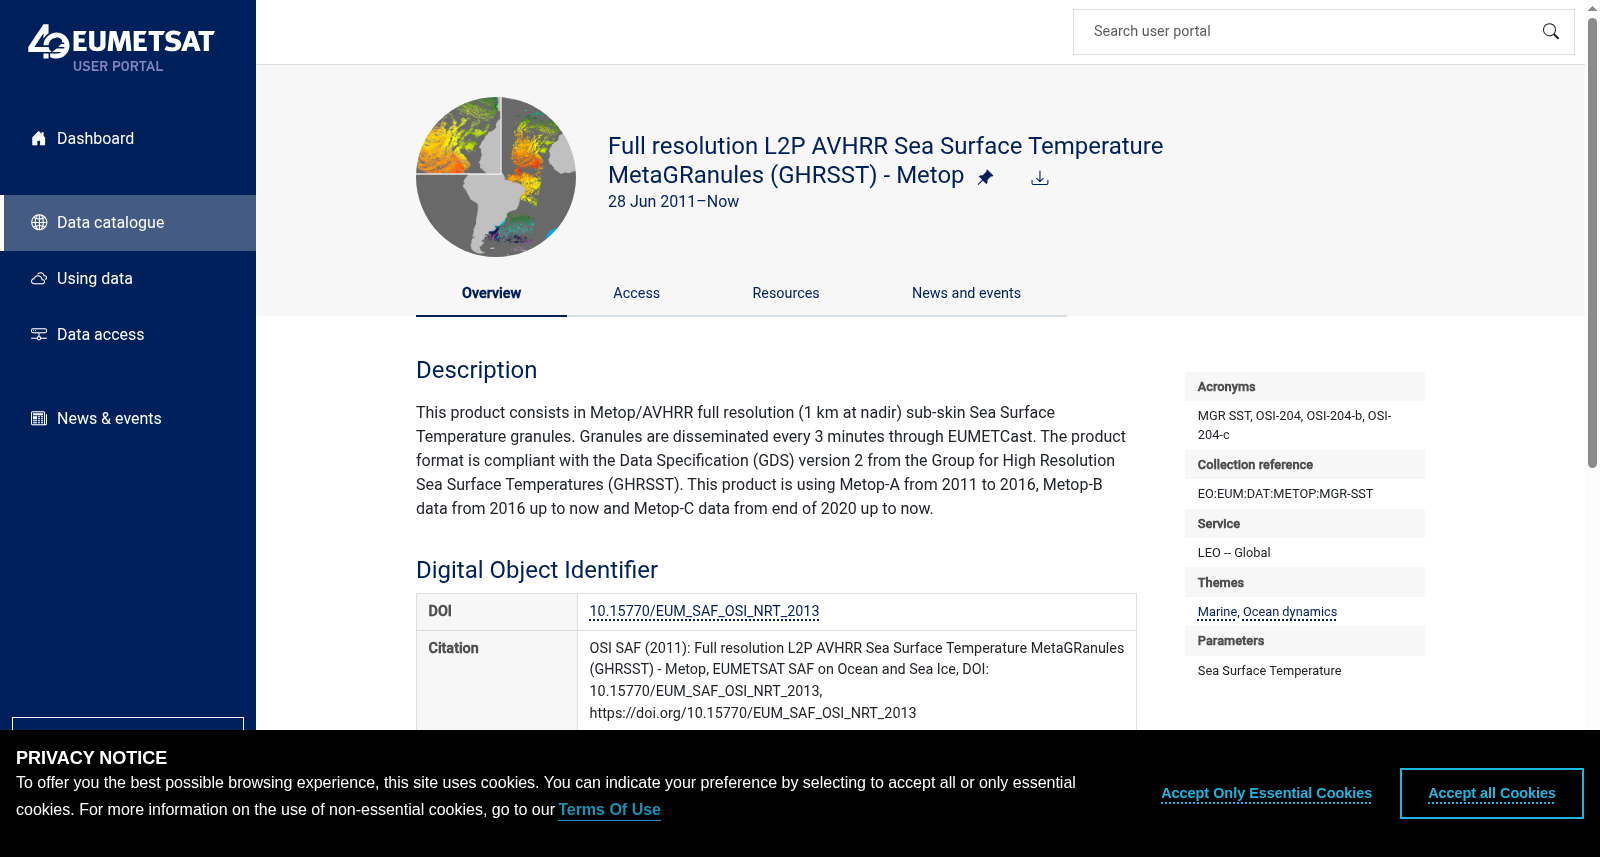Click the News & events calendar icon
The image size is (1600, 857).
[39, 419]
